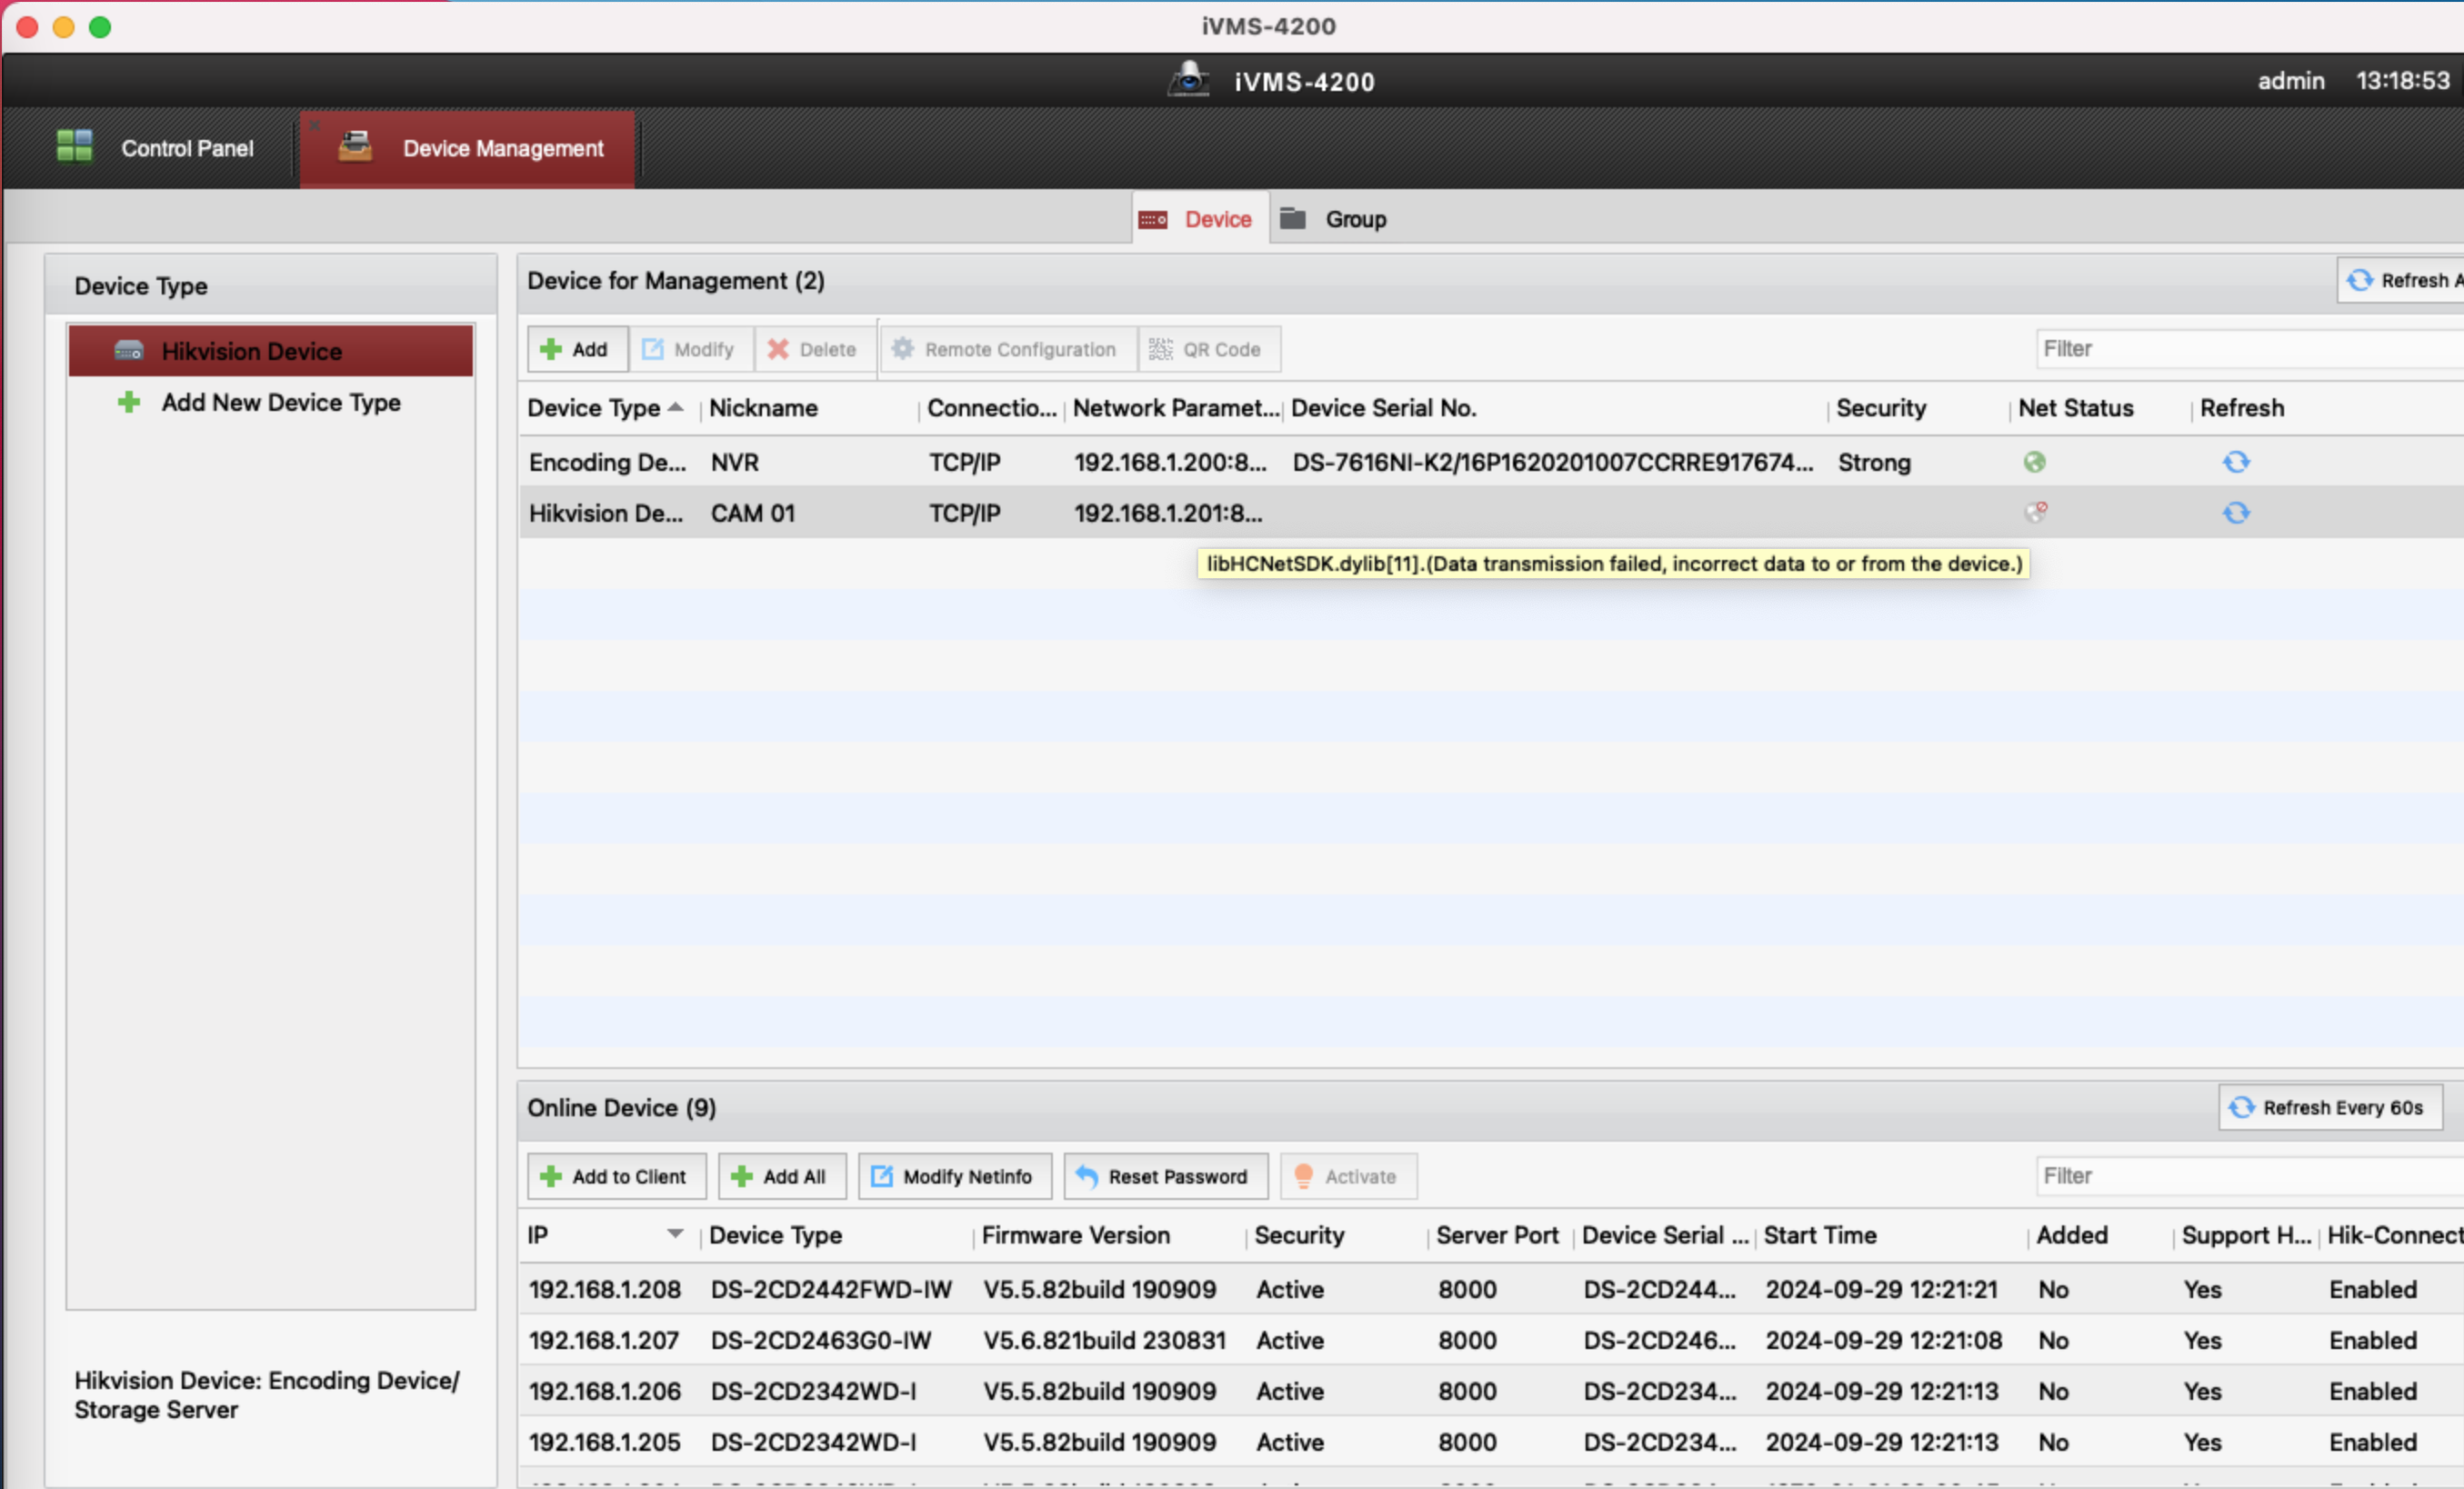2464x1489 pixels.
Task: Click the refresh icon in the CAM 01 row
Action: [x=2236, y=513]
